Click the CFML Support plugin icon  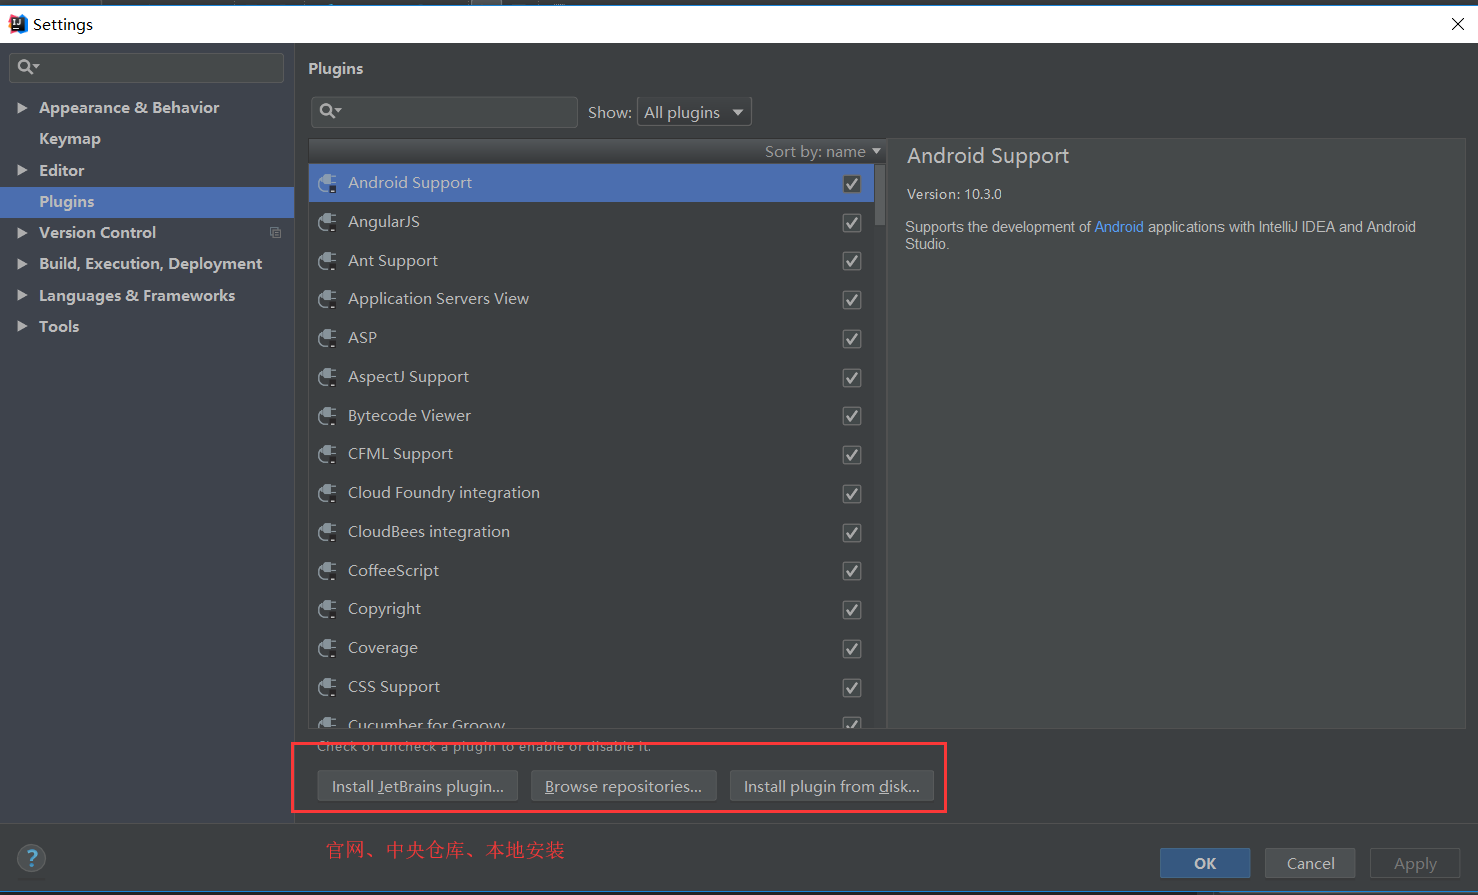327,454
